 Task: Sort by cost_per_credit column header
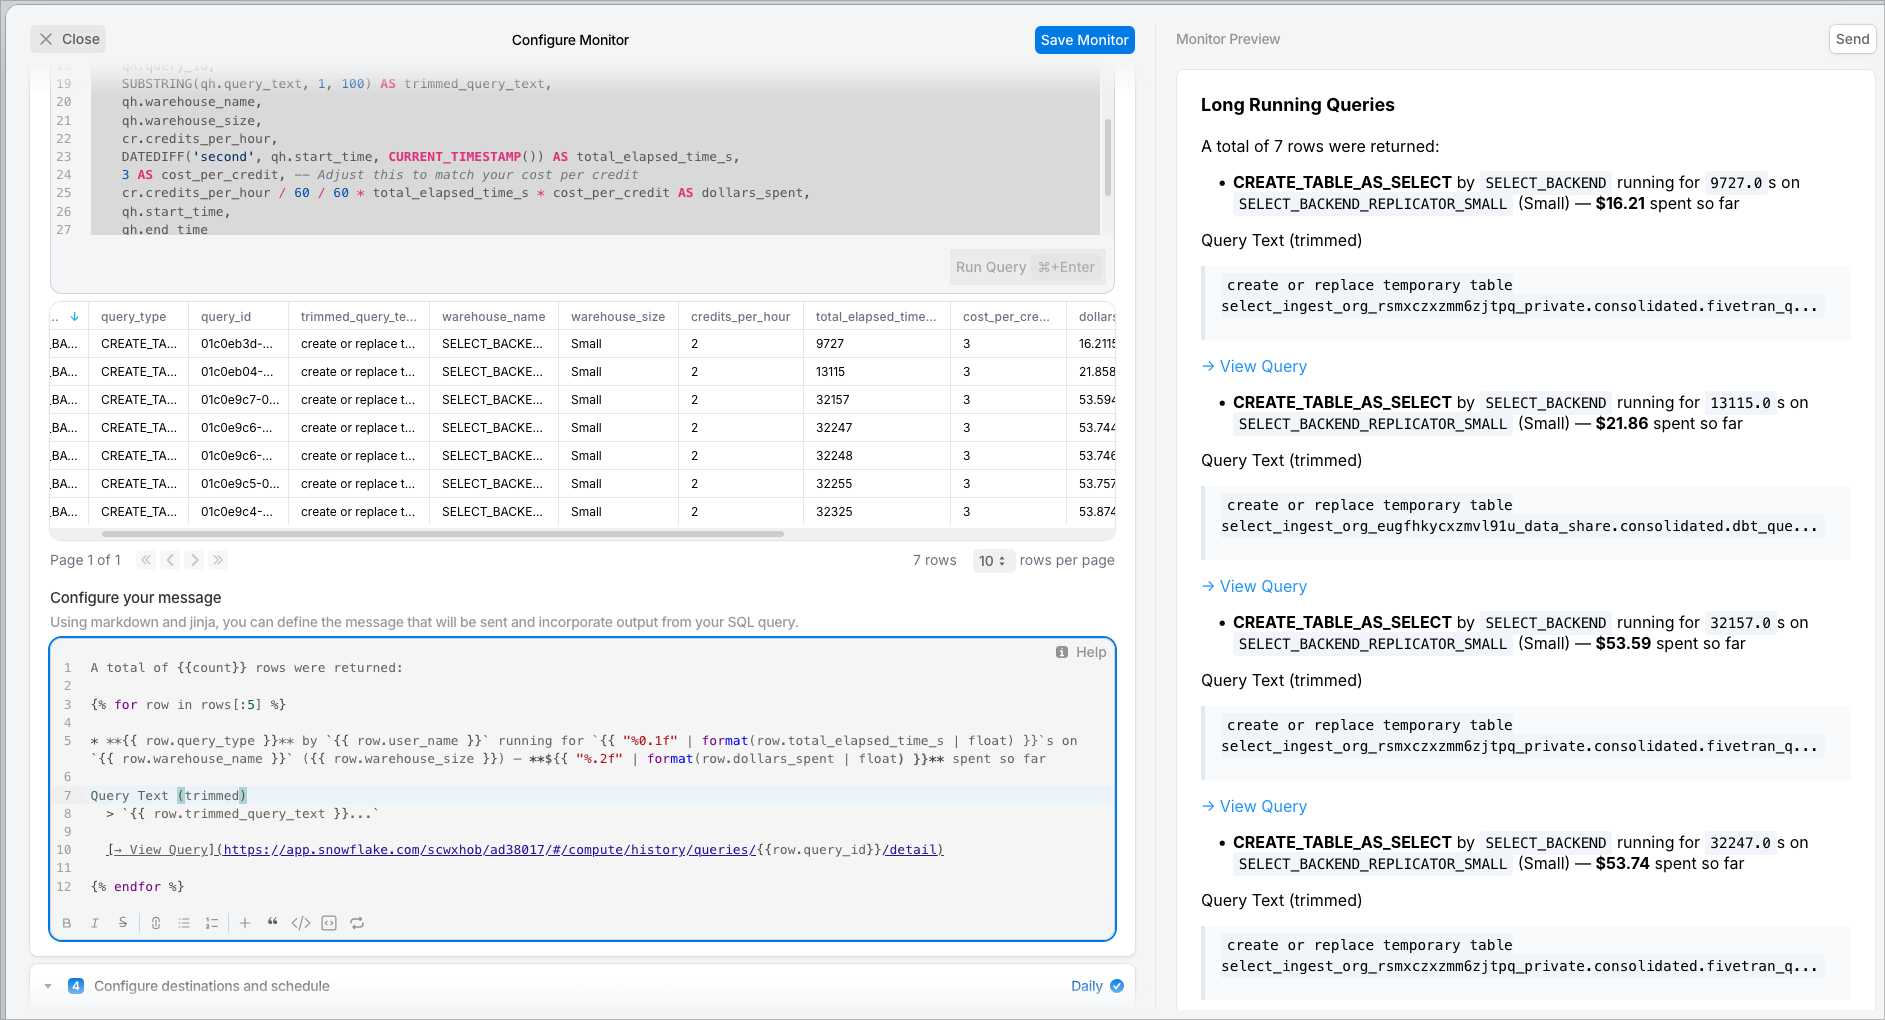[1006, 316]
